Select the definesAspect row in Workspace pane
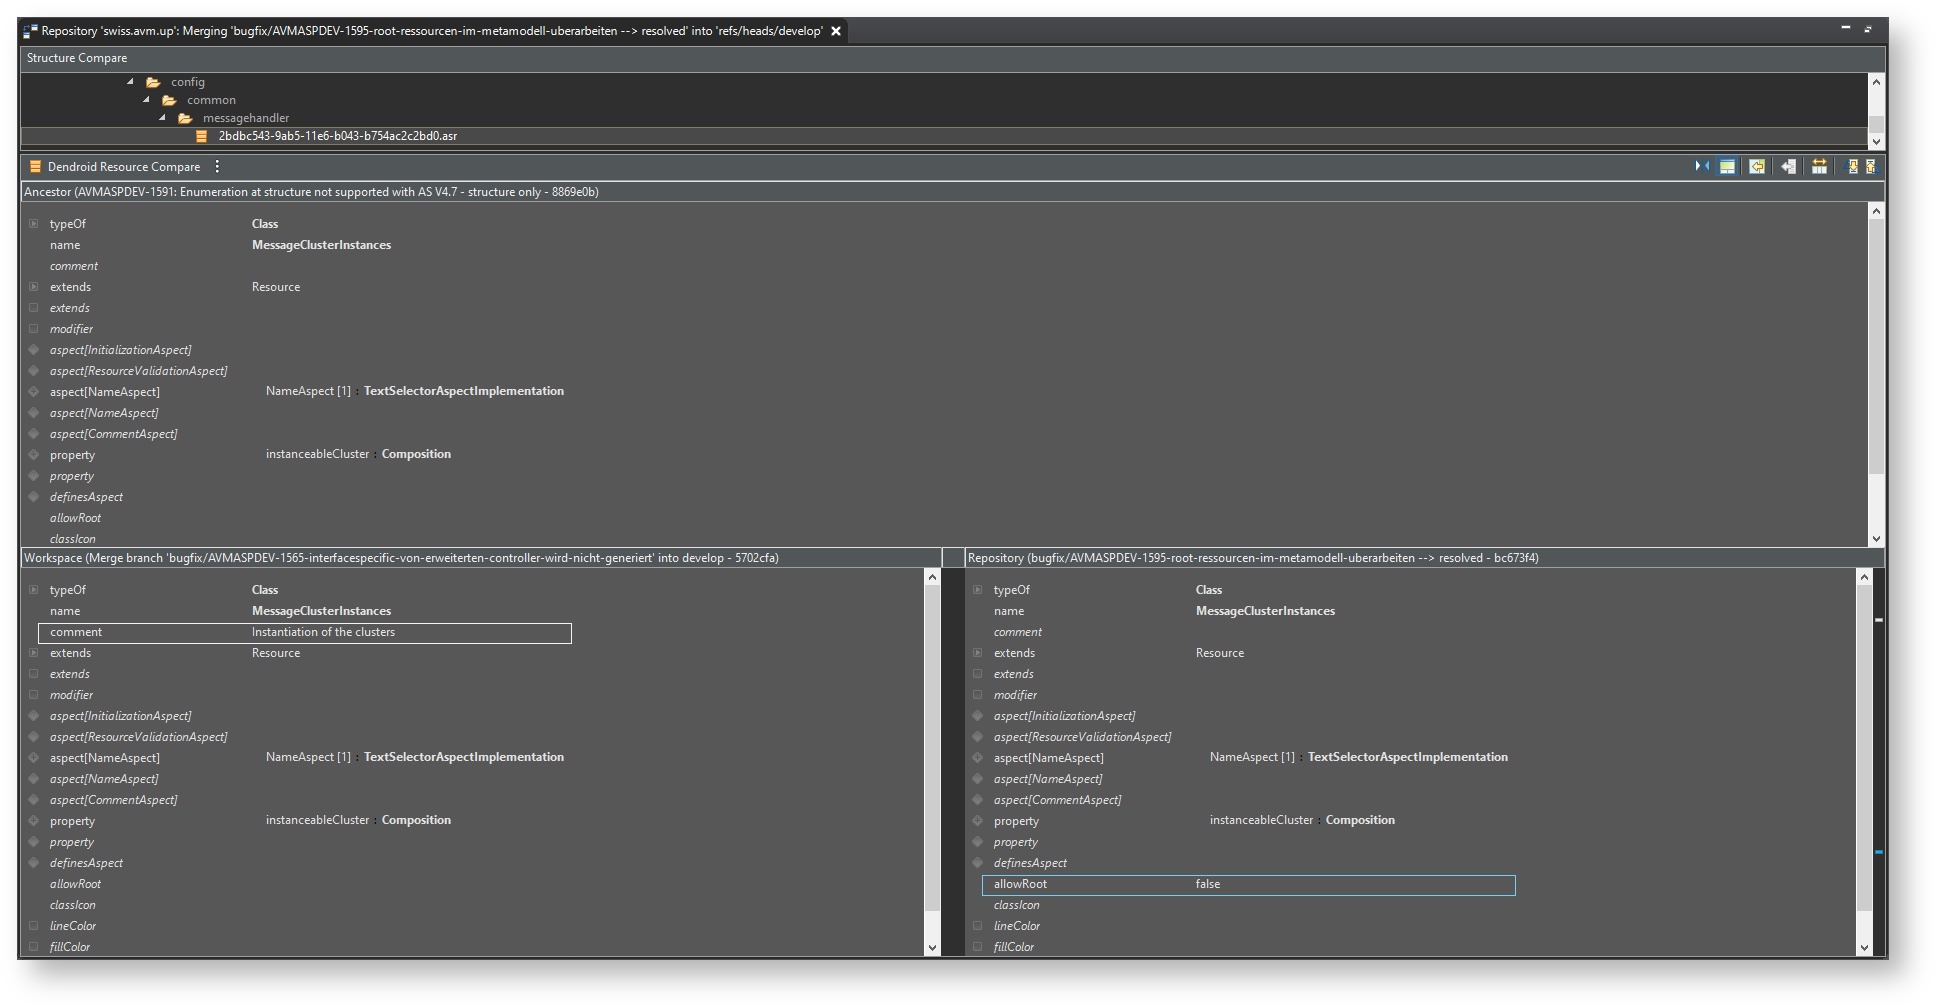 click(87, 863)
